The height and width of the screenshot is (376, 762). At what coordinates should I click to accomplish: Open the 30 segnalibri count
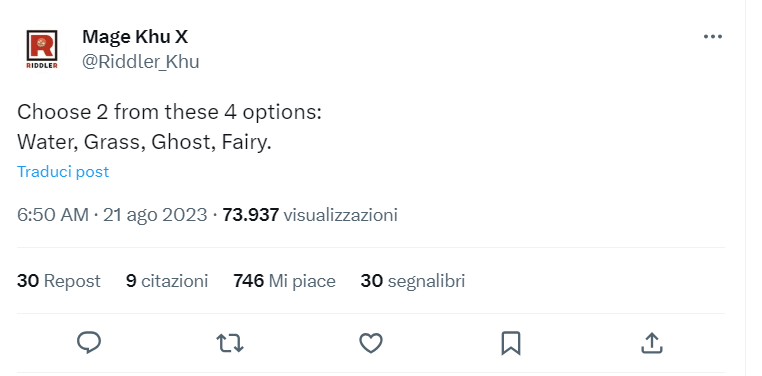(x=413, y=281)
